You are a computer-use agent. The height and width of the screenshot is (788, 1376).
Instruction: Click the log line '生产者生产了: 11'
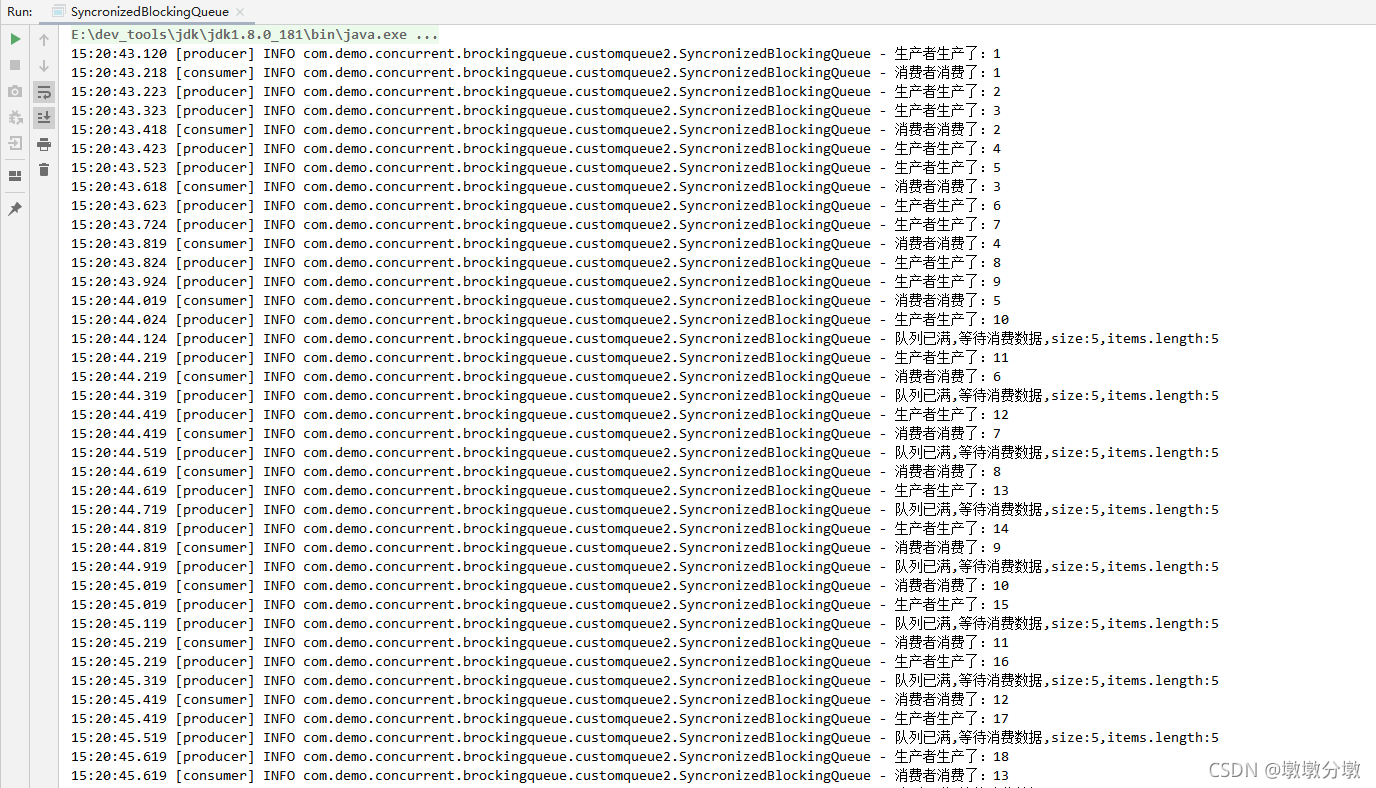[540, 358]
